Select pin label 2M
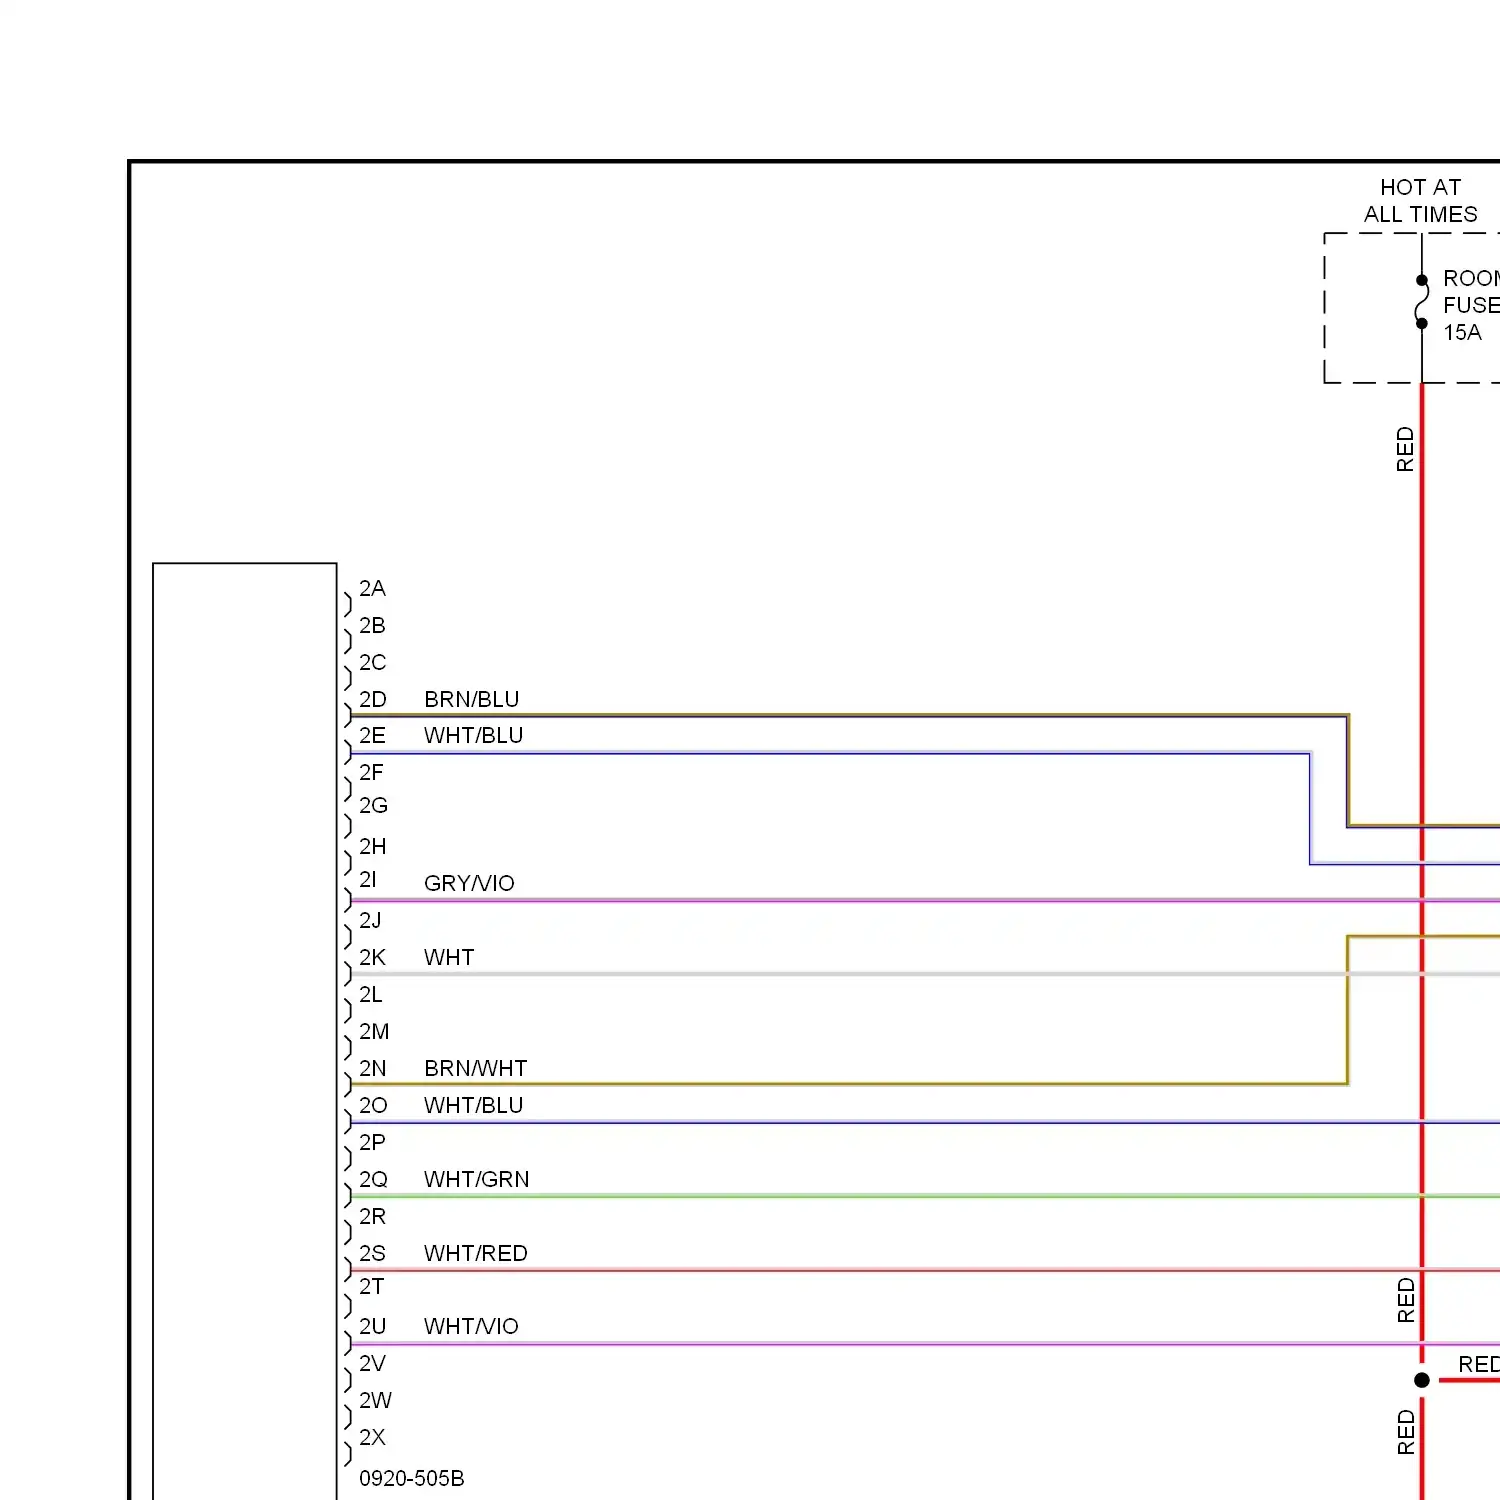Viewport: 1500px width, 1500px height. point(374,1031)
